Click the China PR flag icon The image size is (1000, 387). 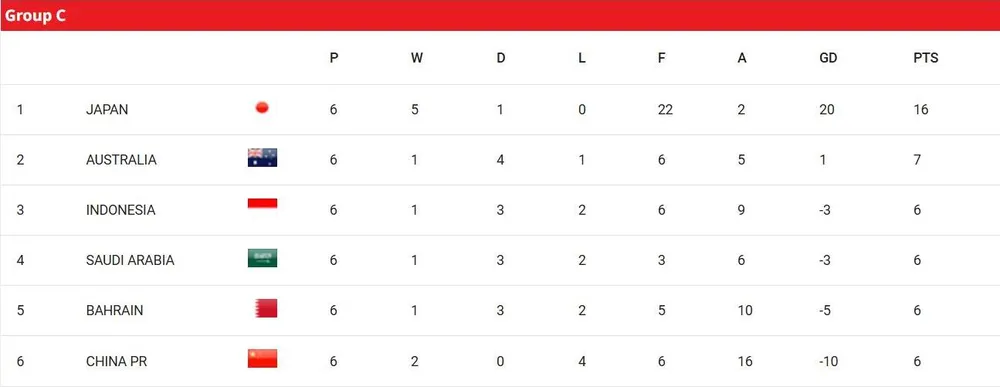[262, 359]
